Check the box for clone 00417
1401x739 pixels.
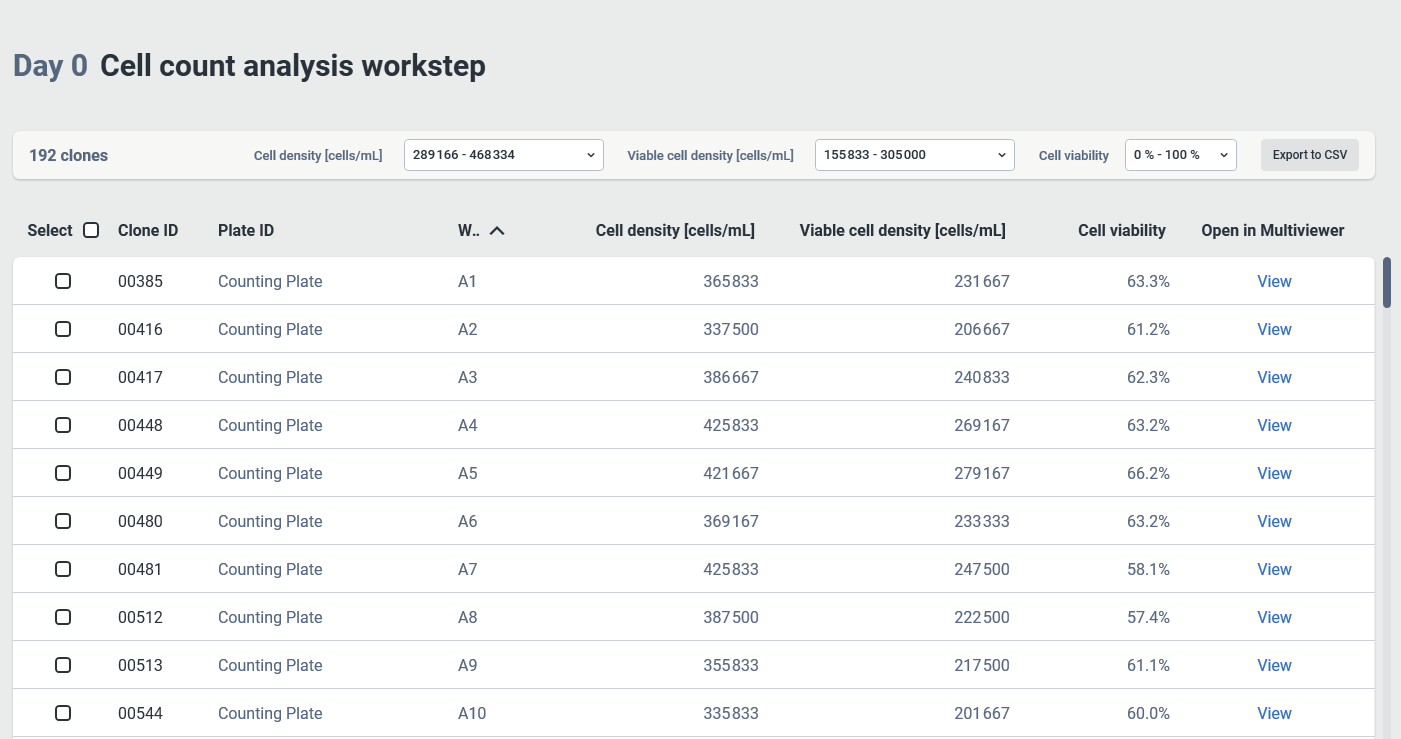click(63, 377)
